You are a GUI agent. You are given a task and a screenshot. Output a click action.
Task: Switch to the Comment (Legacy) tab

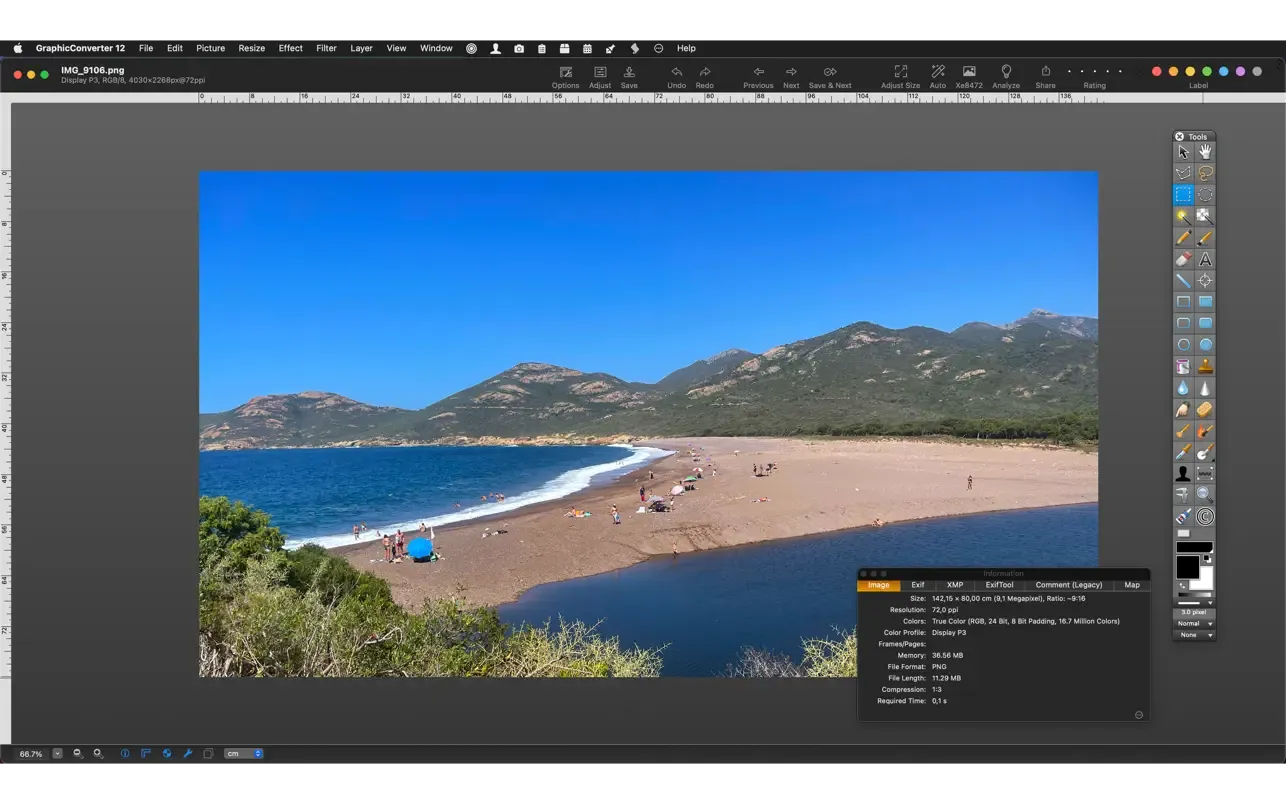coord(1069,585)
